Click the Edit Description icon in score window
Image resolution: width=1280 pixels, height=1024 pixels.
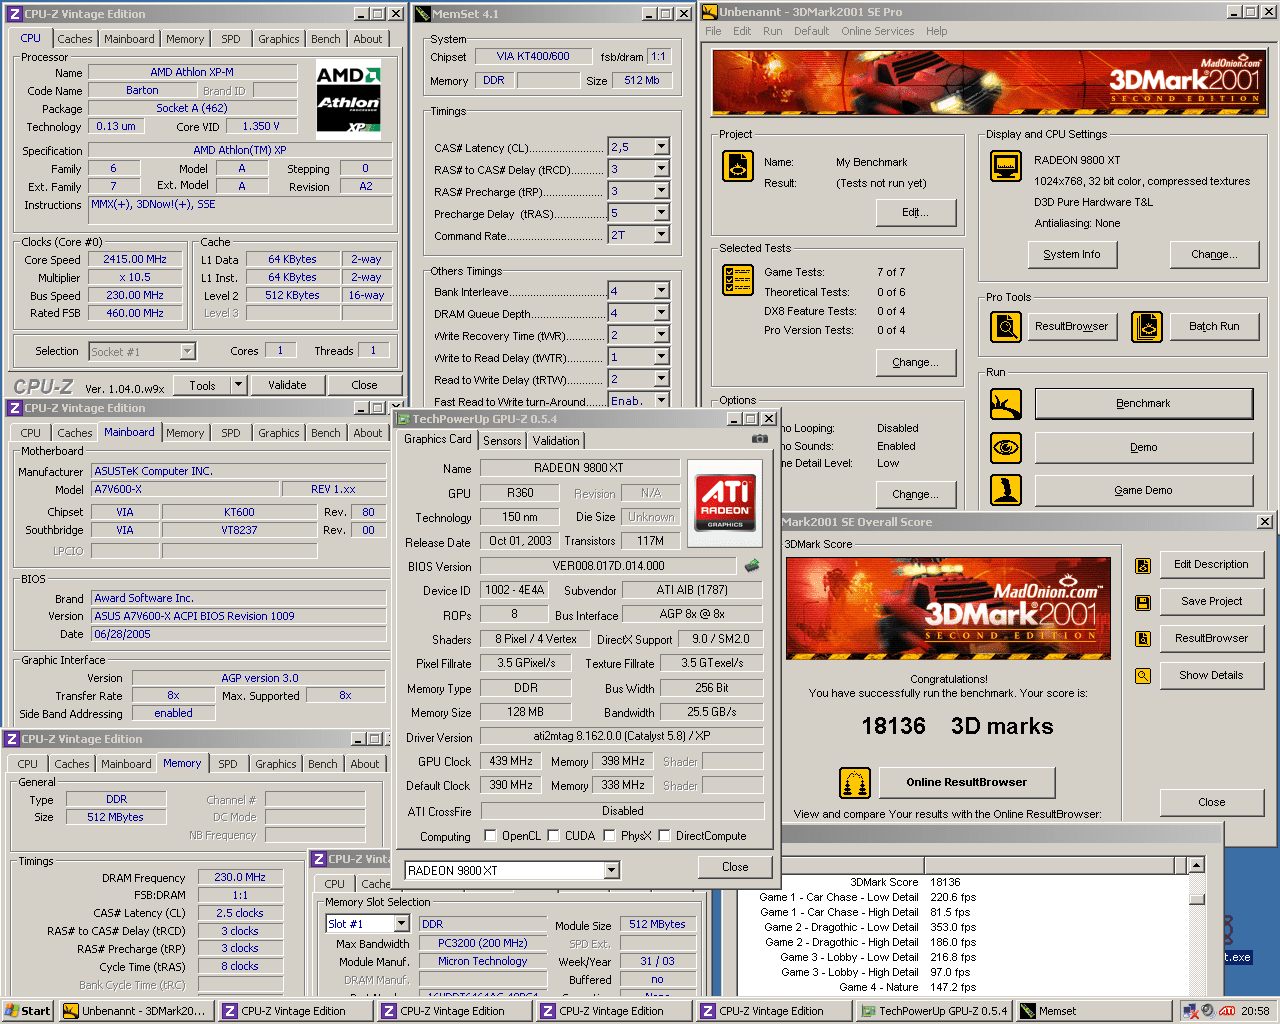(x=1143, y=566)
